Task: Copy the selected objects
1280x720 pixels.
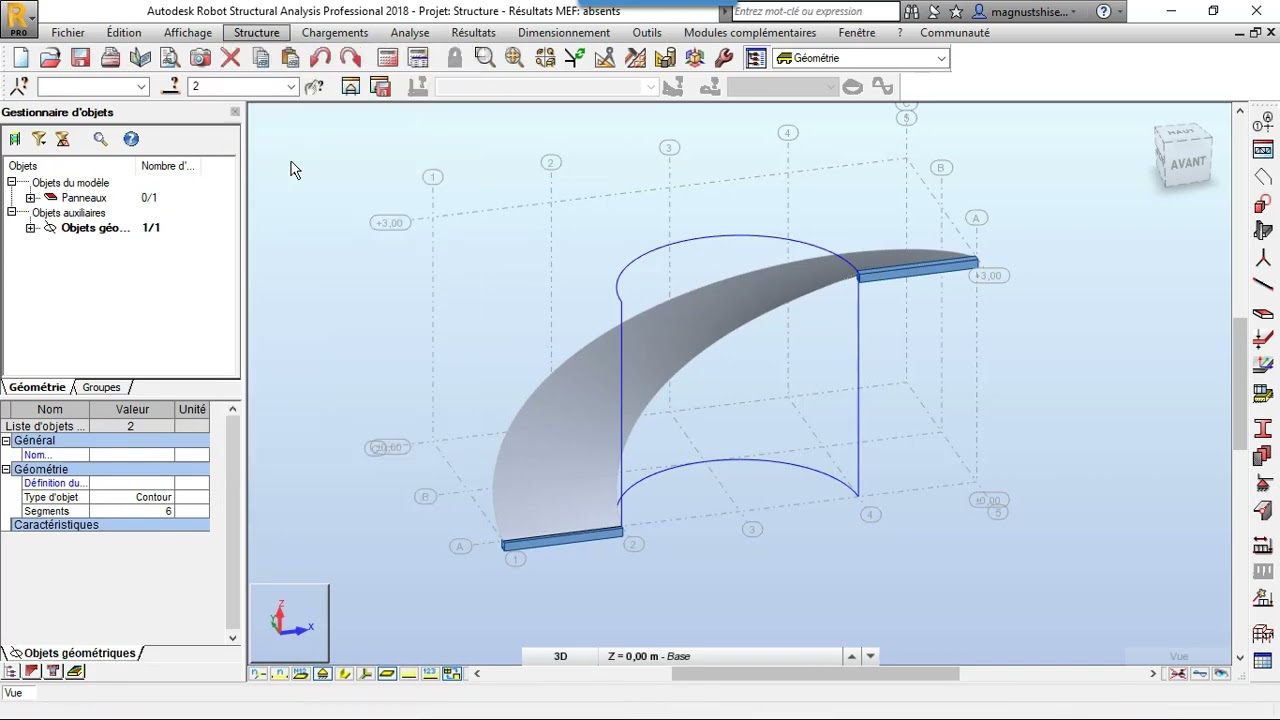Action: click(x=261, y=58)
